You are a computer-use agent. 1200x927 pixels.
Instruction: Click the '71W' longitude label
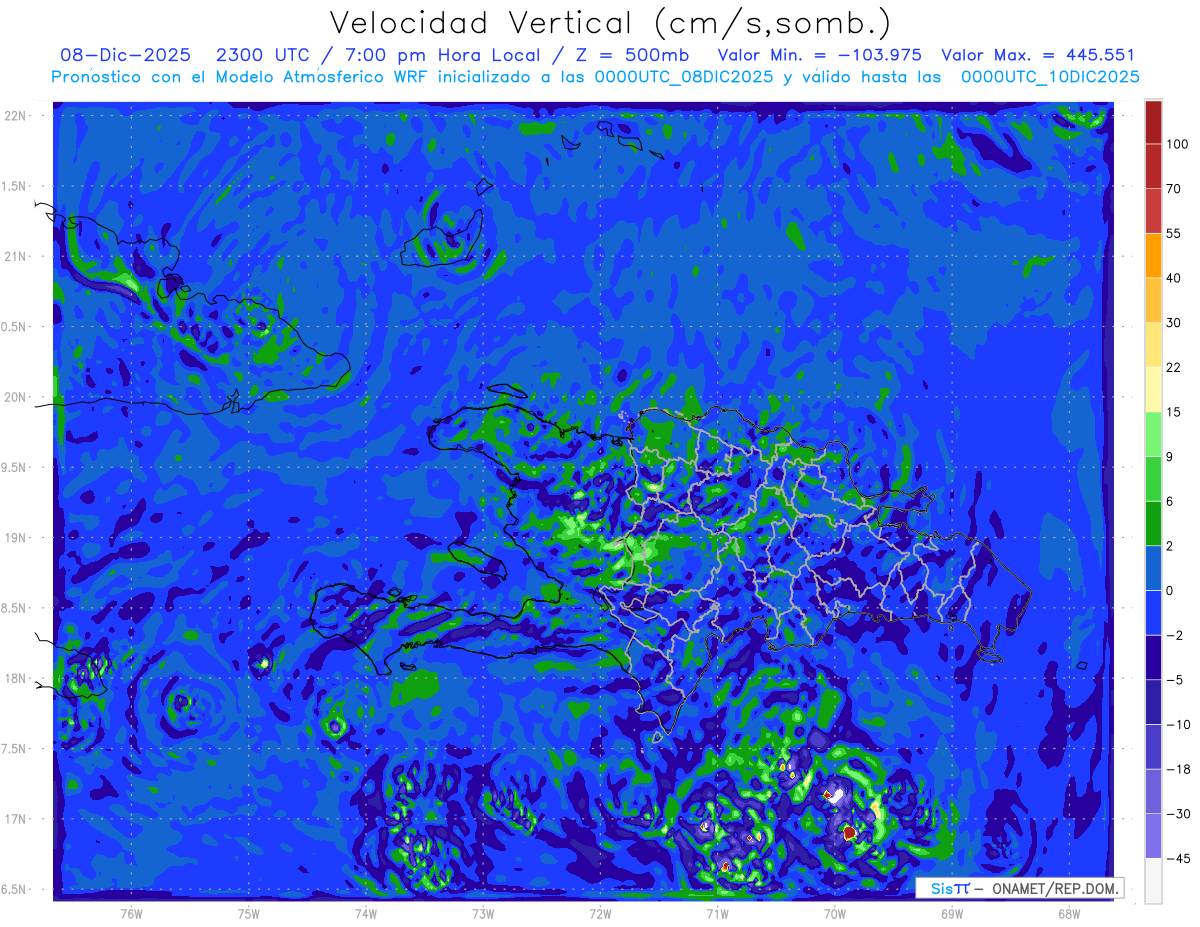click(717, 913)
